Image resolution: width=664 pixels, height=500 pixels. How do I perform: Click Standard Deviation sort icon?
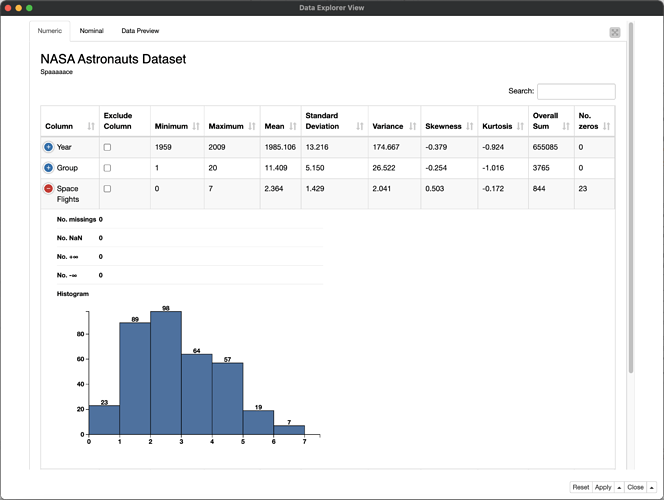[x=360, y=127]
